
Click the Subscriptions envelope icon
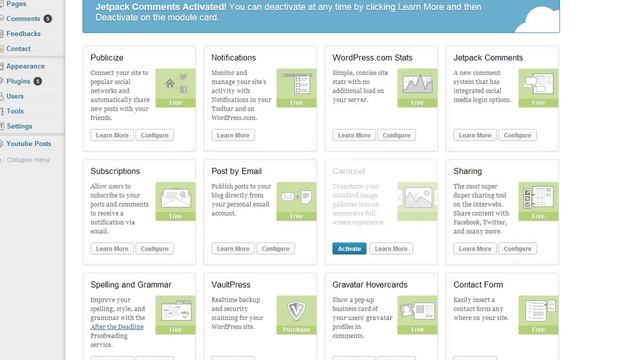tap(176, 201)
